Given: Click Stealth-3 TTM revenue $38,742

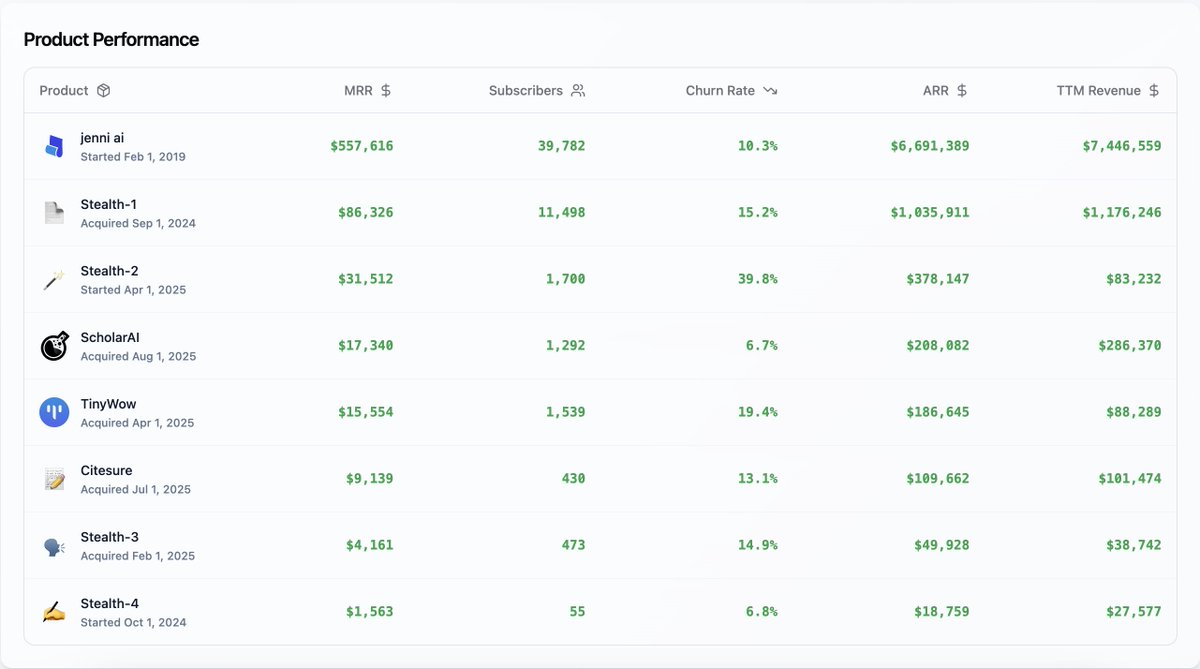Looking at the screenshot, I should pyautogui.click(x=1134, y=546).
